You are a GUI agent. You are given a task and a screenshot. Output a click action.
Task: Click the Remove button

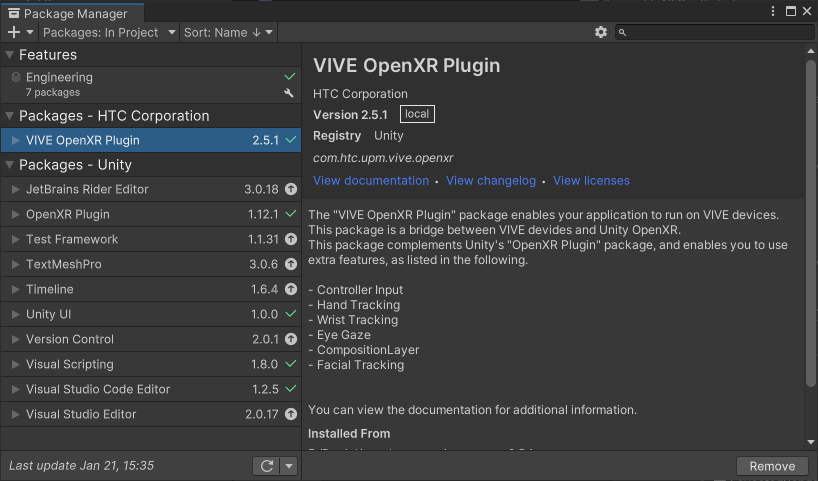click(772, 466)
